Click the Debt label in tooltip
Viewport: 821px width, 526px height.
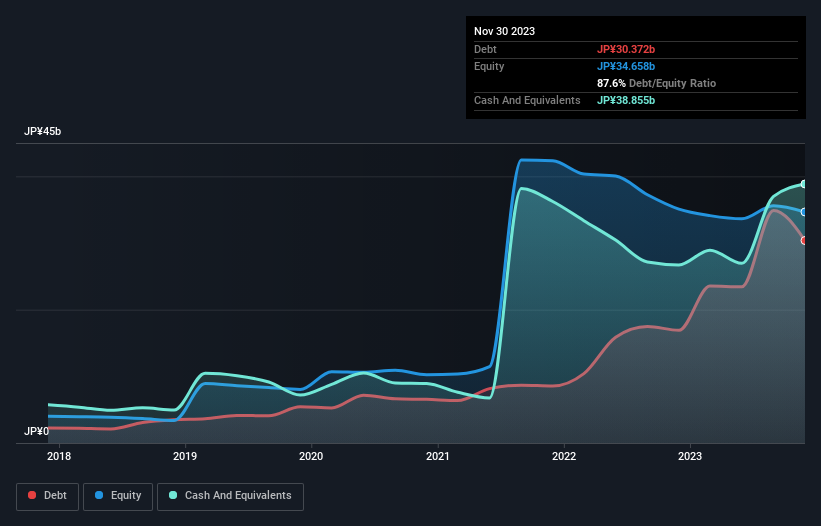pos(485,49)
